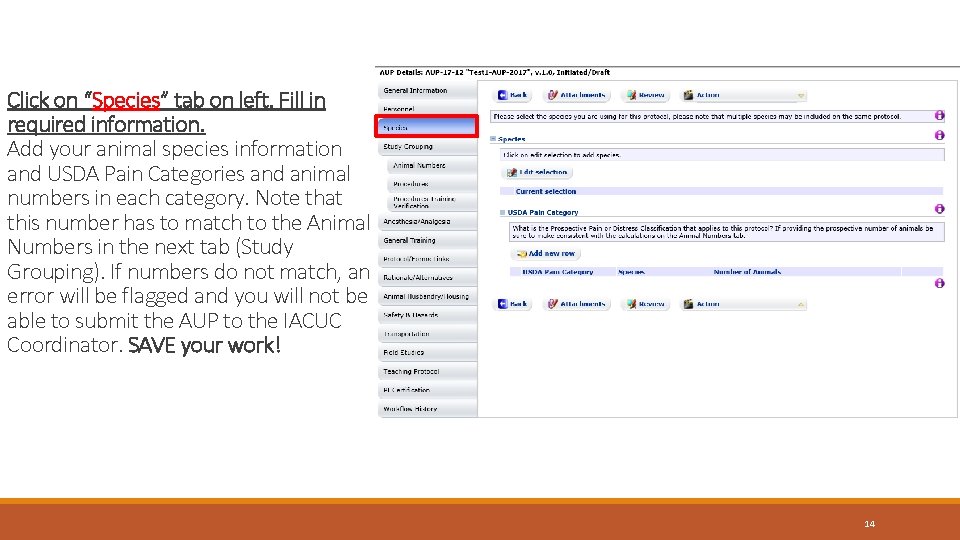
Task: Select the highlighted Species tab
Action: [x=427, y=127]
